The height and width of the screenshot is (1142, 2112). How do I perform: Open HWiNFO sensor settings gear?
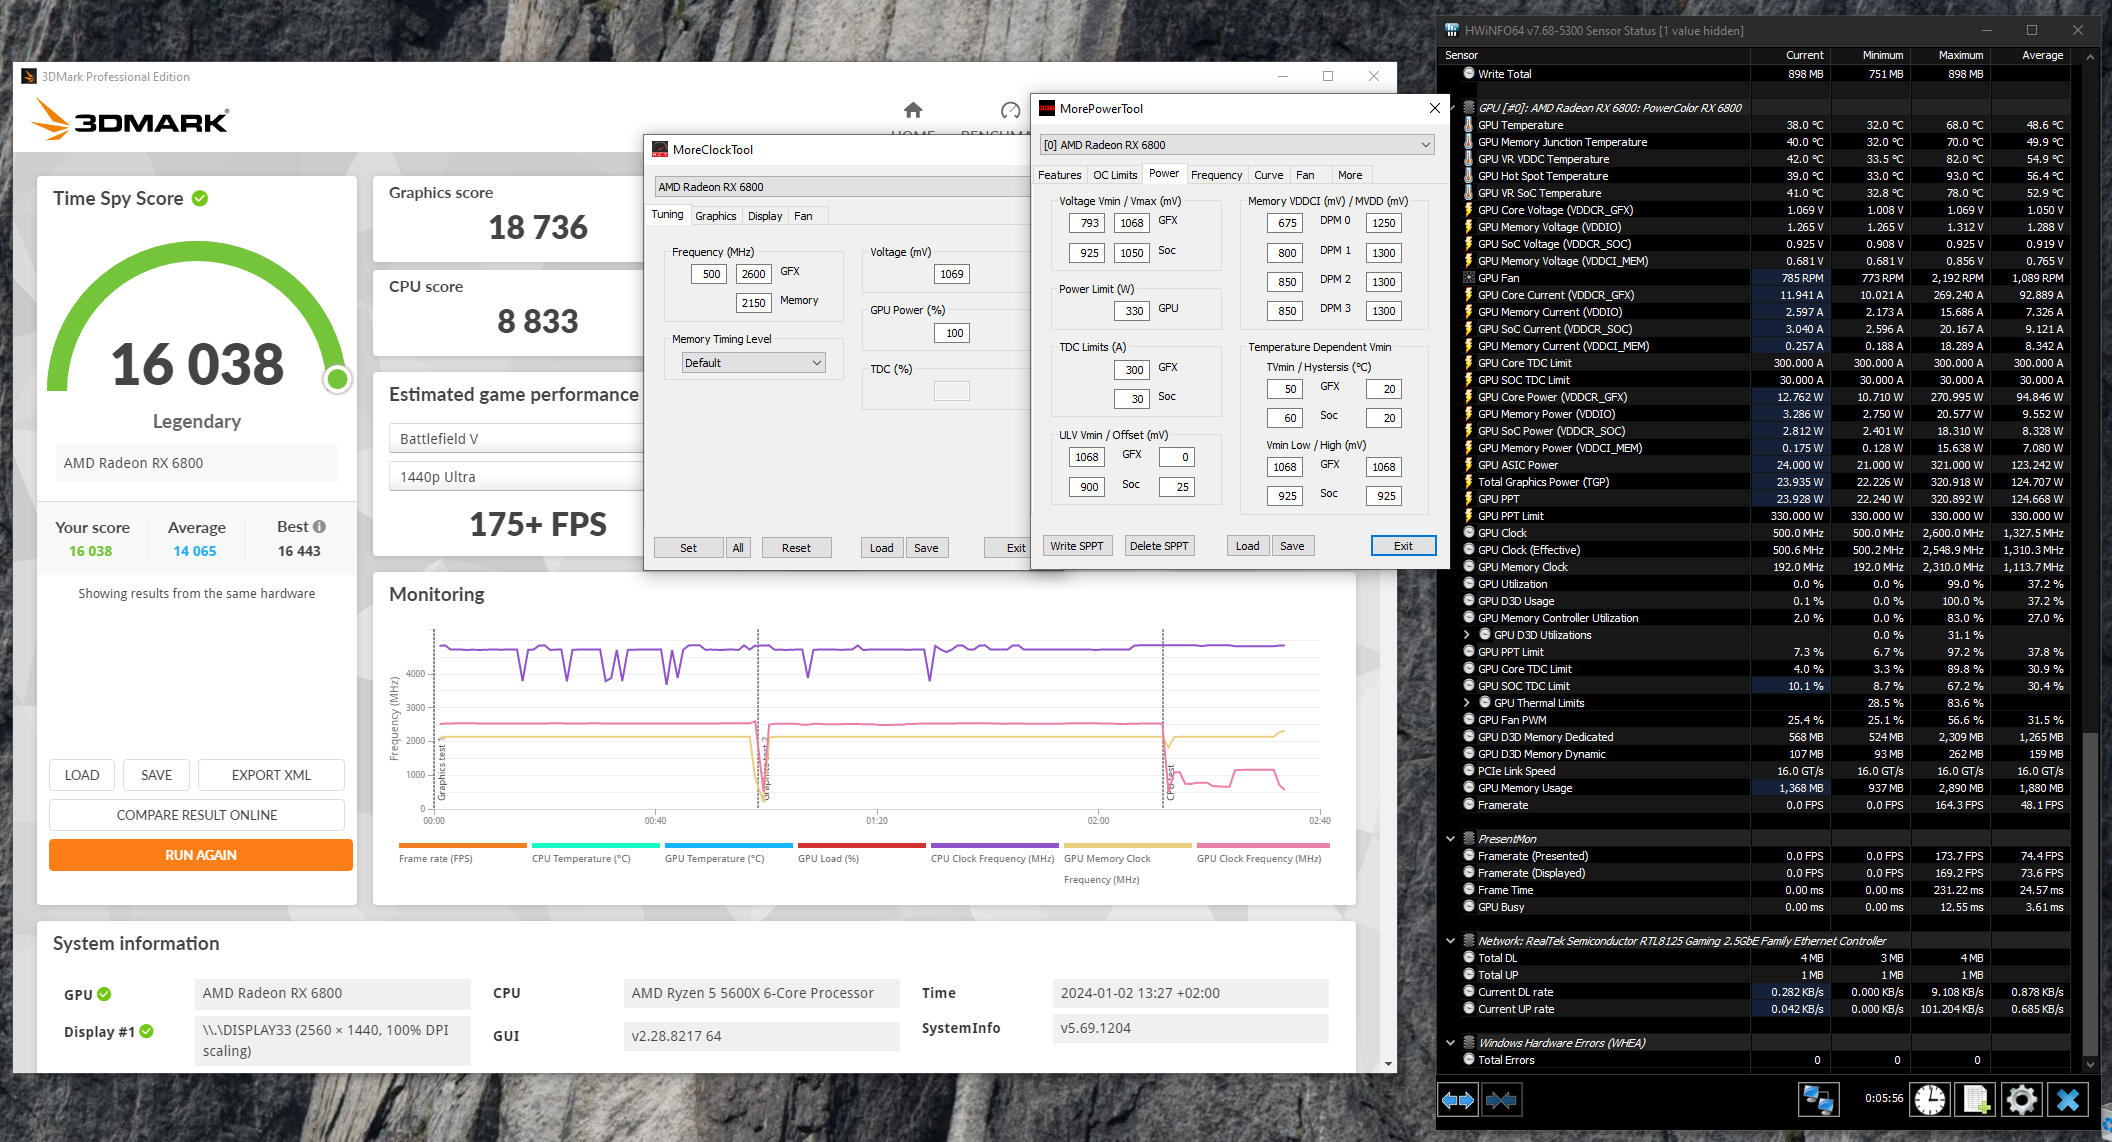point(2021,1100)
